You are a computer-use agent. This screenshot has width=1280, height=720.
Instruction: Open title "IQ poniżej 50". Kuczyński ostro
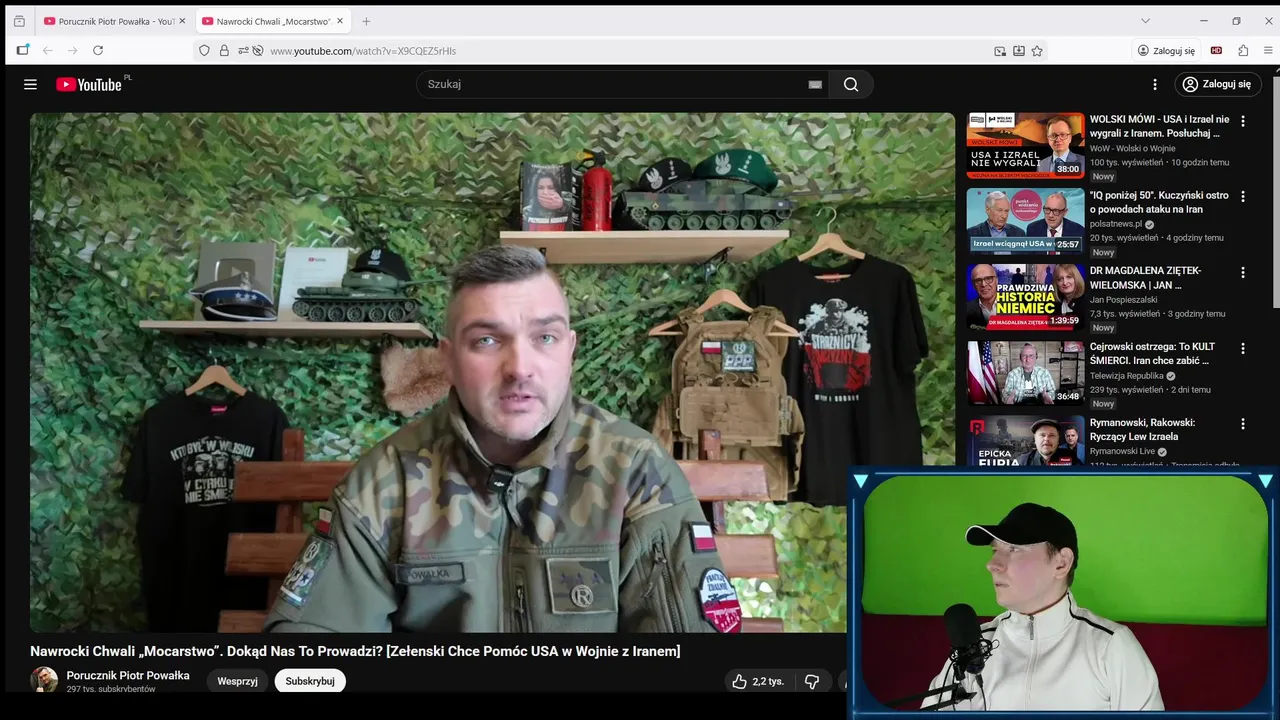(1159, 203)
